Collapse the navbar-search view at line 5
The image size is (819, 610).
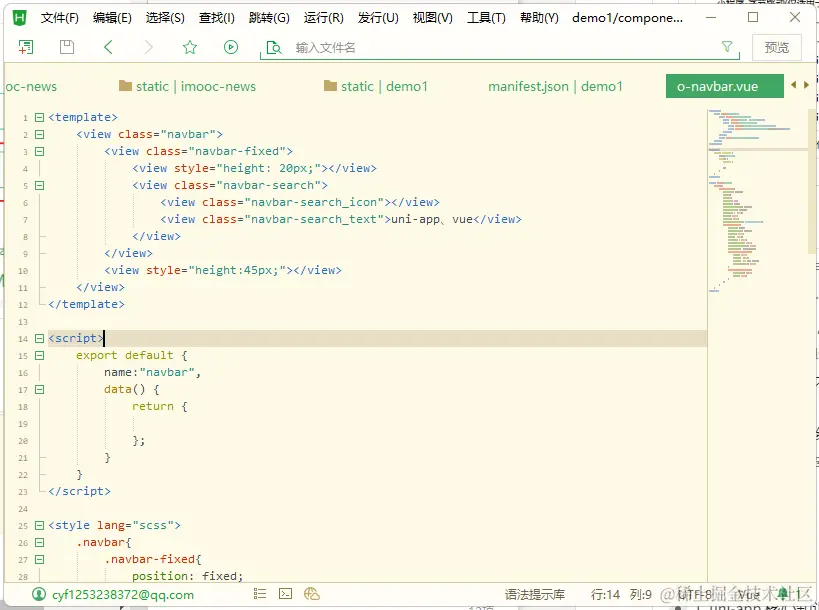coord(39,185)
